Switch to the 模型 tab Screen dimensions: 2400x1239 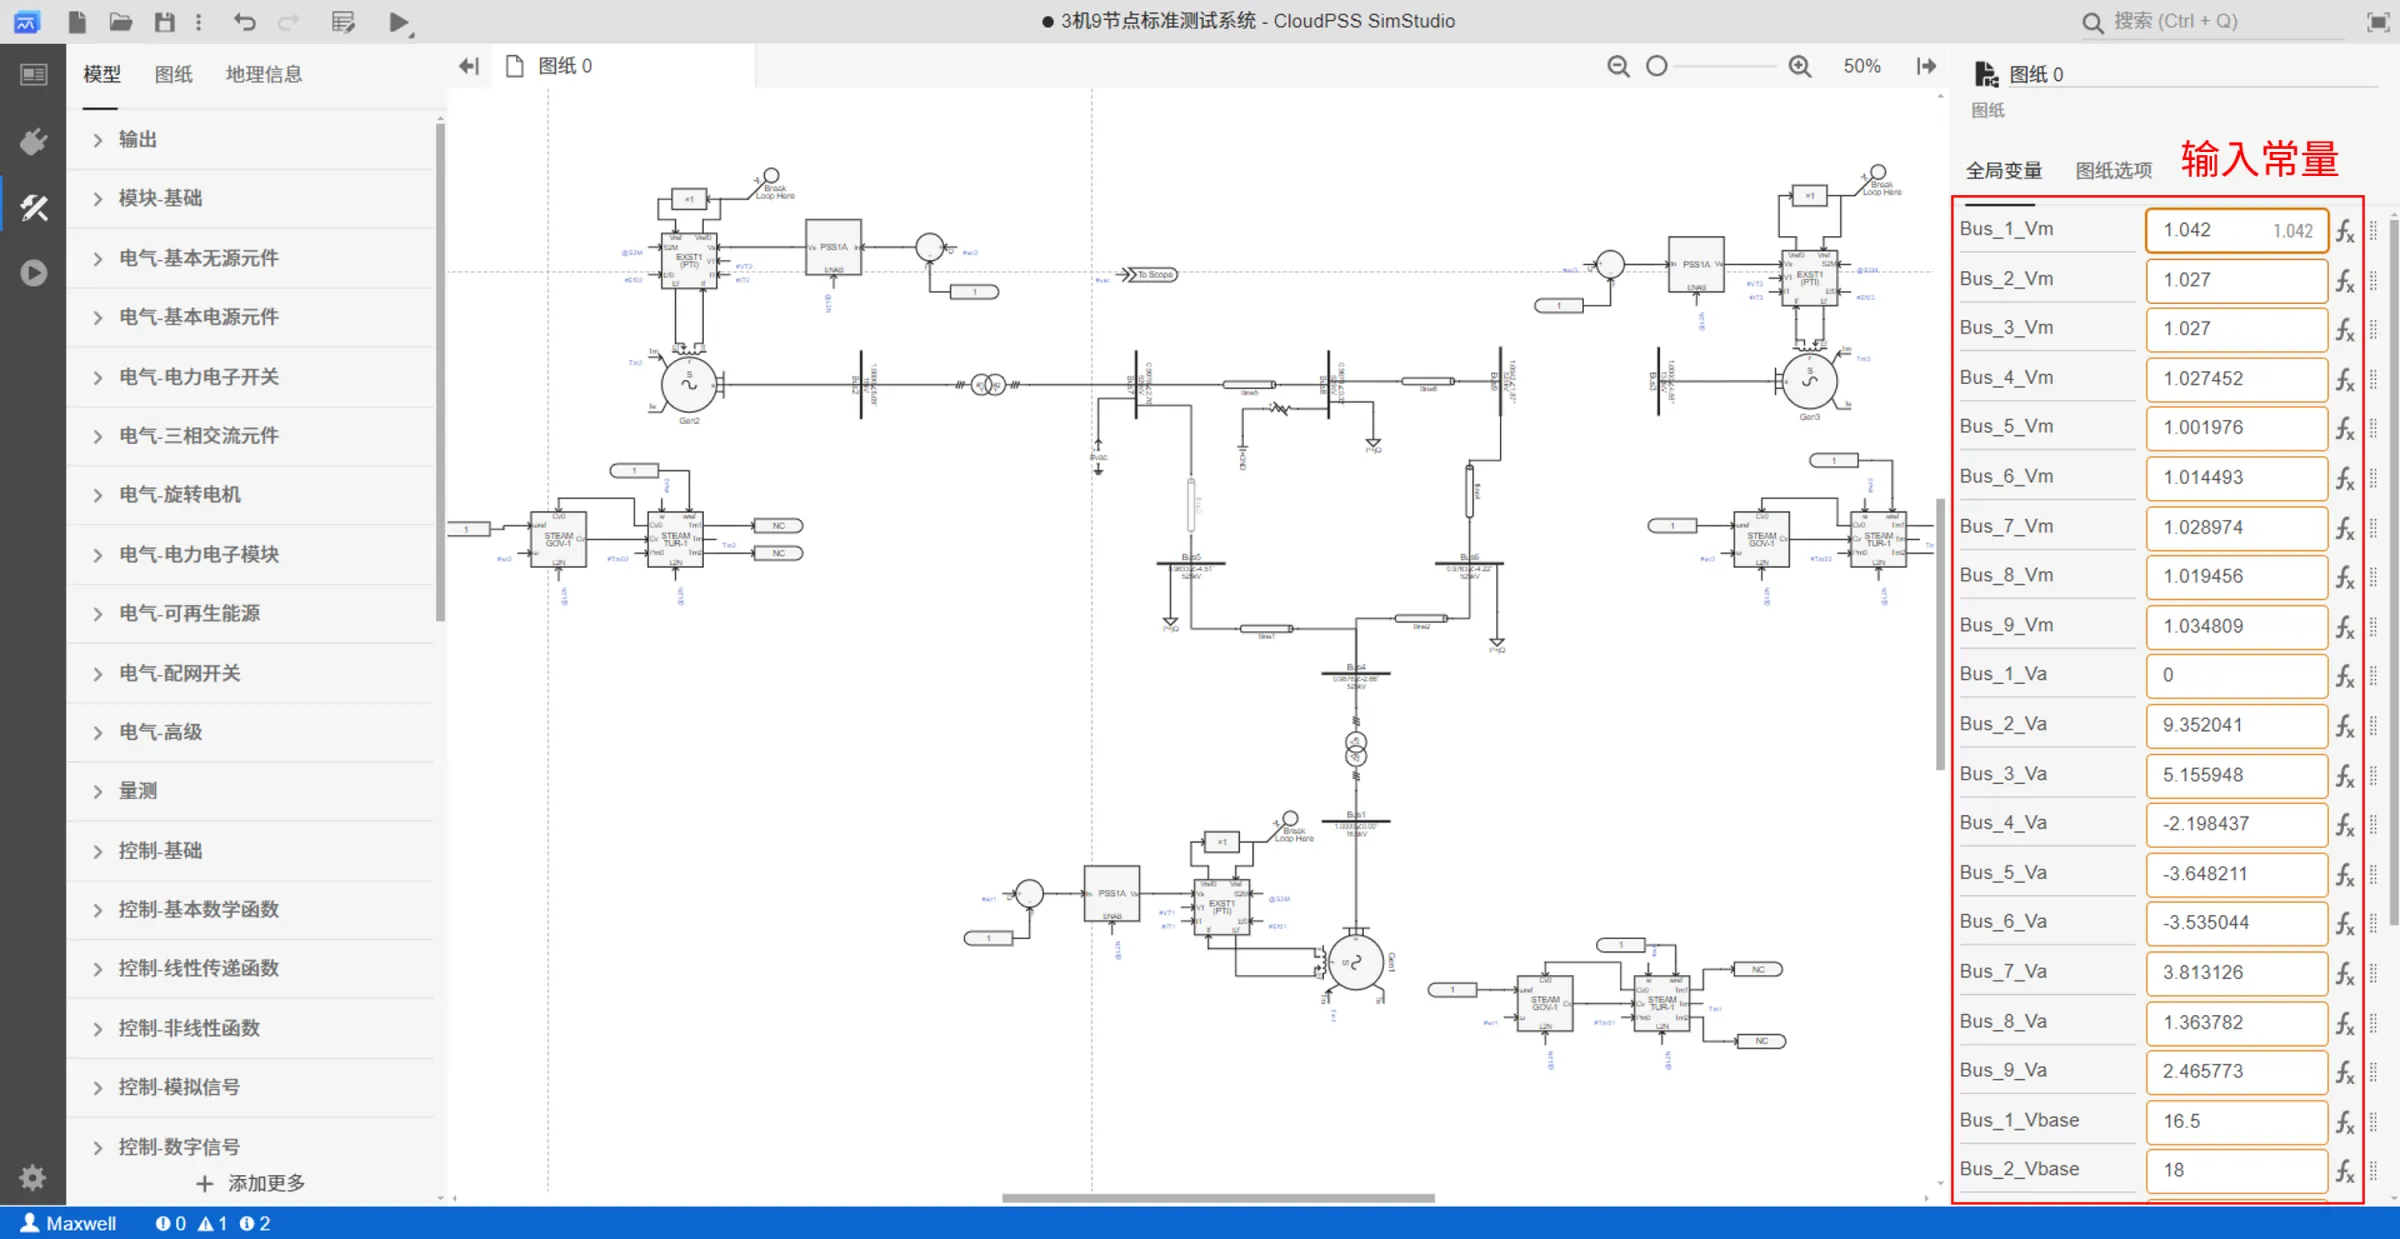[101, 74]
